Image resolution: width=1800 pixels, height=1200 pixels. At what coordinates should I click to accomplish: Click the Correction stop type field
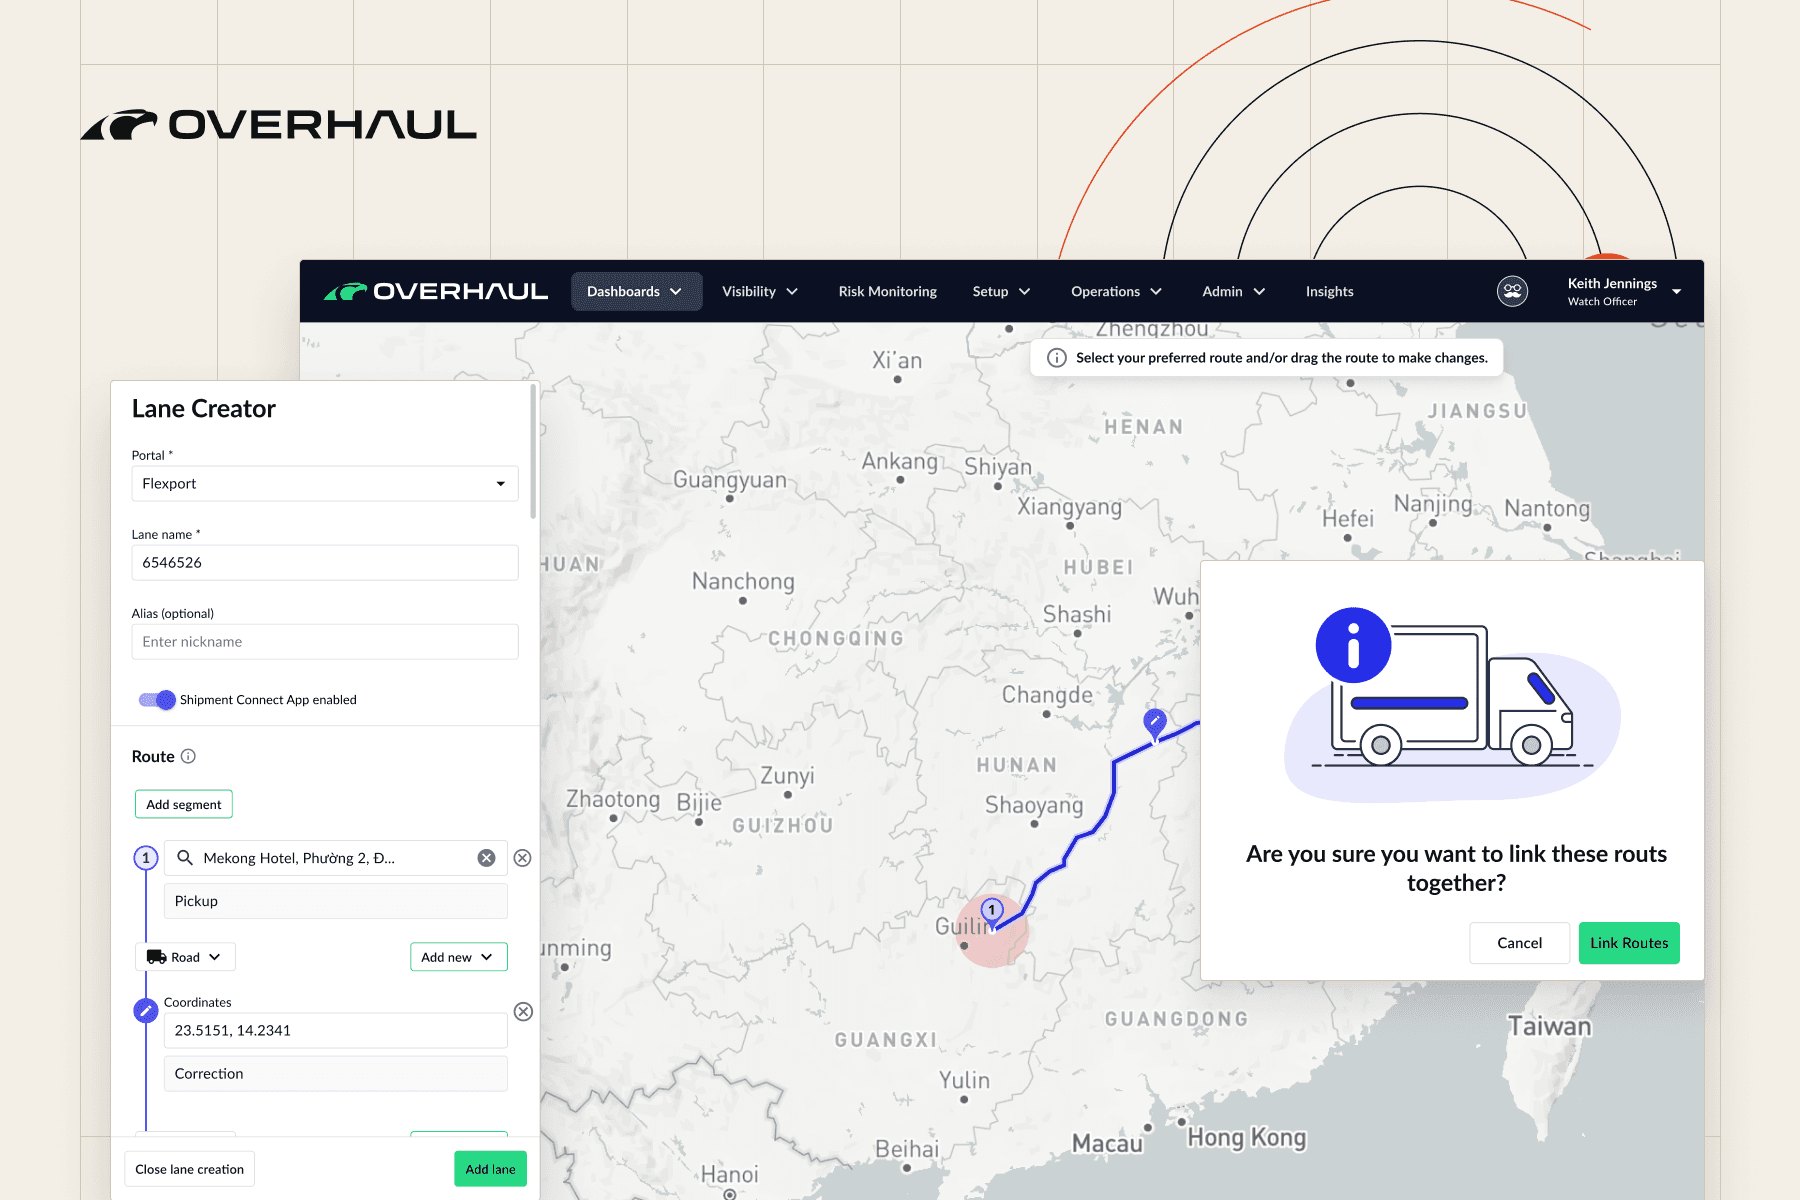click(x=336, y=1074)
